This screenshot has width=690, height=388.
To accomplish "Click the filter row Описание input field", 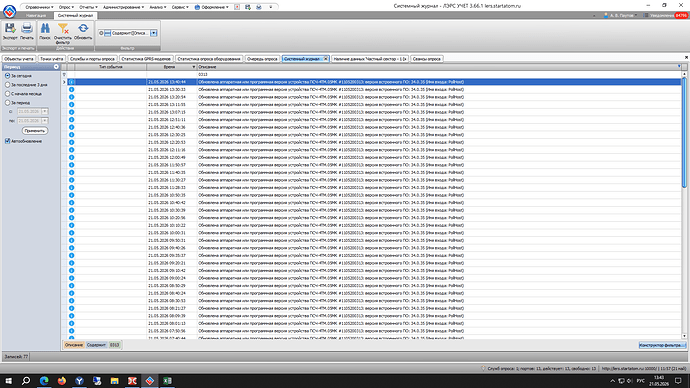I will pos(438,74).
